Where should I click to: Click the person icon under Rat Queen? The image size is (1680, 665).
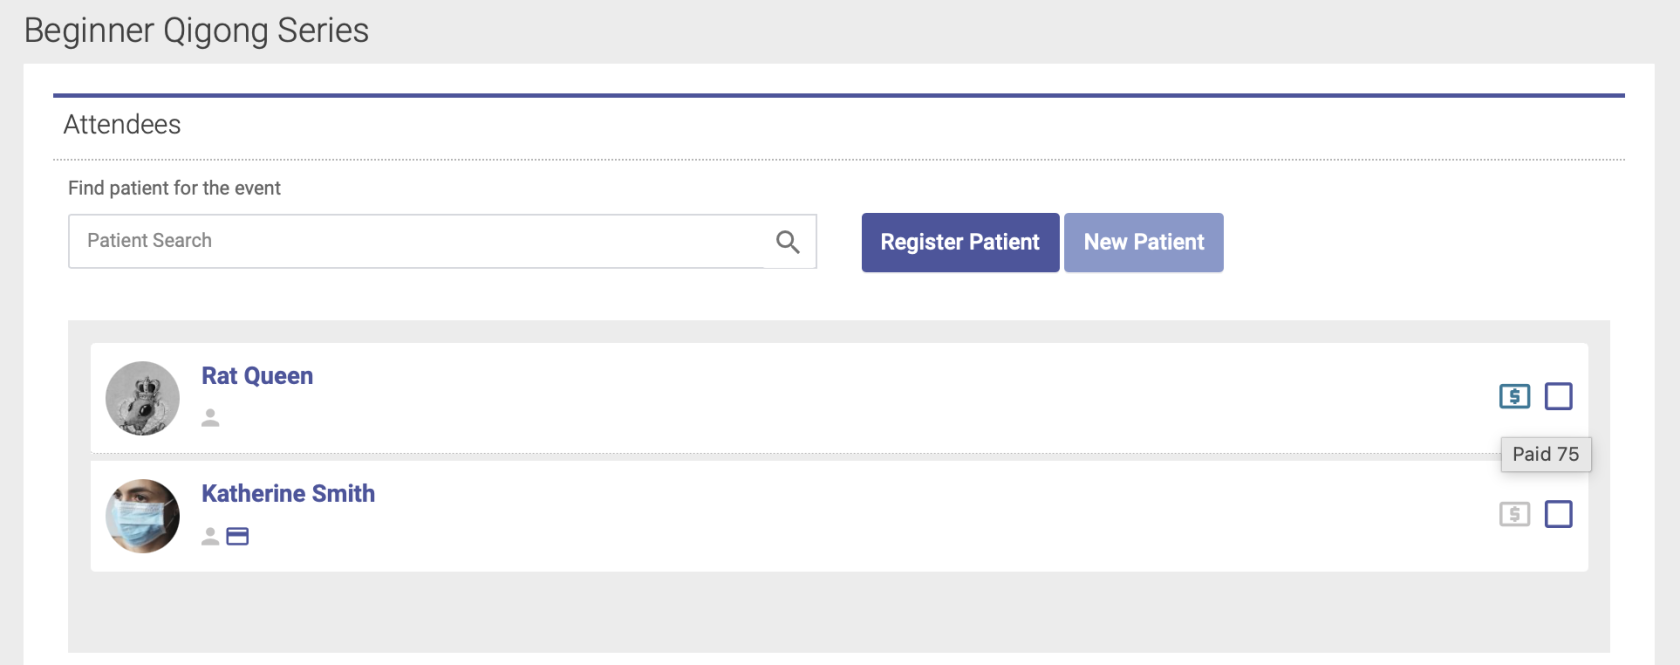click(210, 418)
